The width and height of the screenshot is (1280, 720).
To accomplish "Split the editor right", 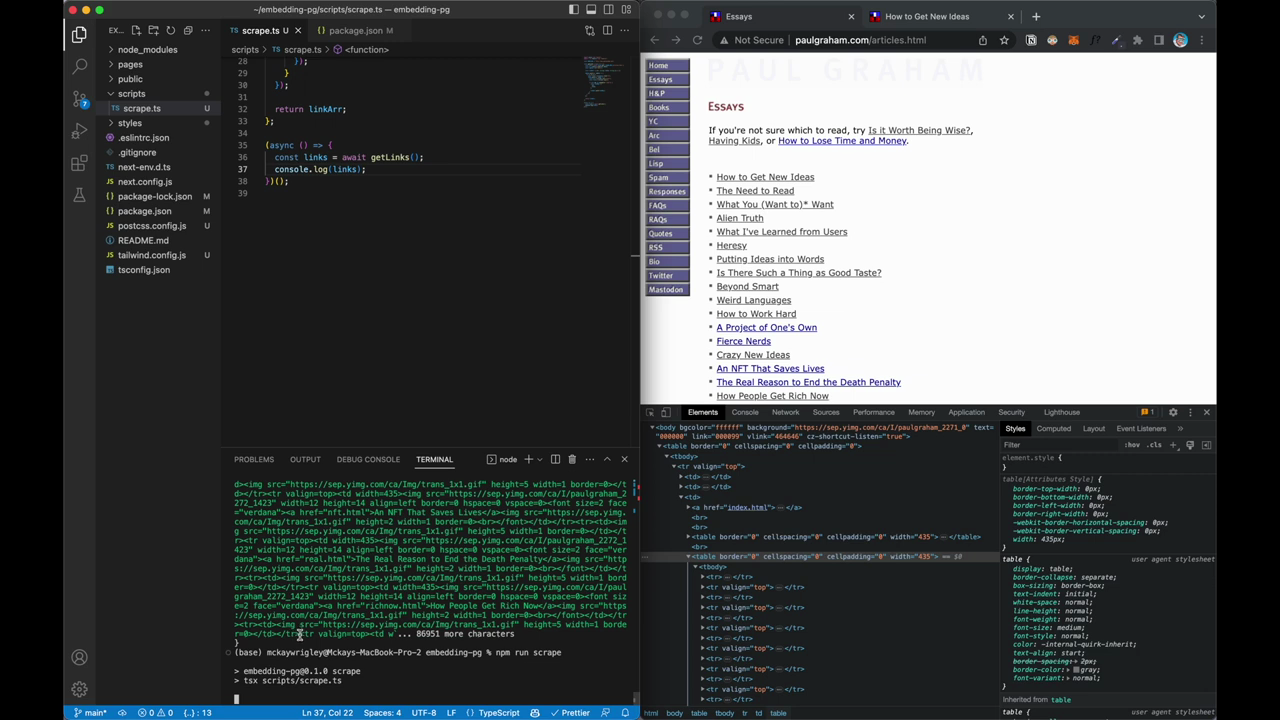I will point(607,31).
